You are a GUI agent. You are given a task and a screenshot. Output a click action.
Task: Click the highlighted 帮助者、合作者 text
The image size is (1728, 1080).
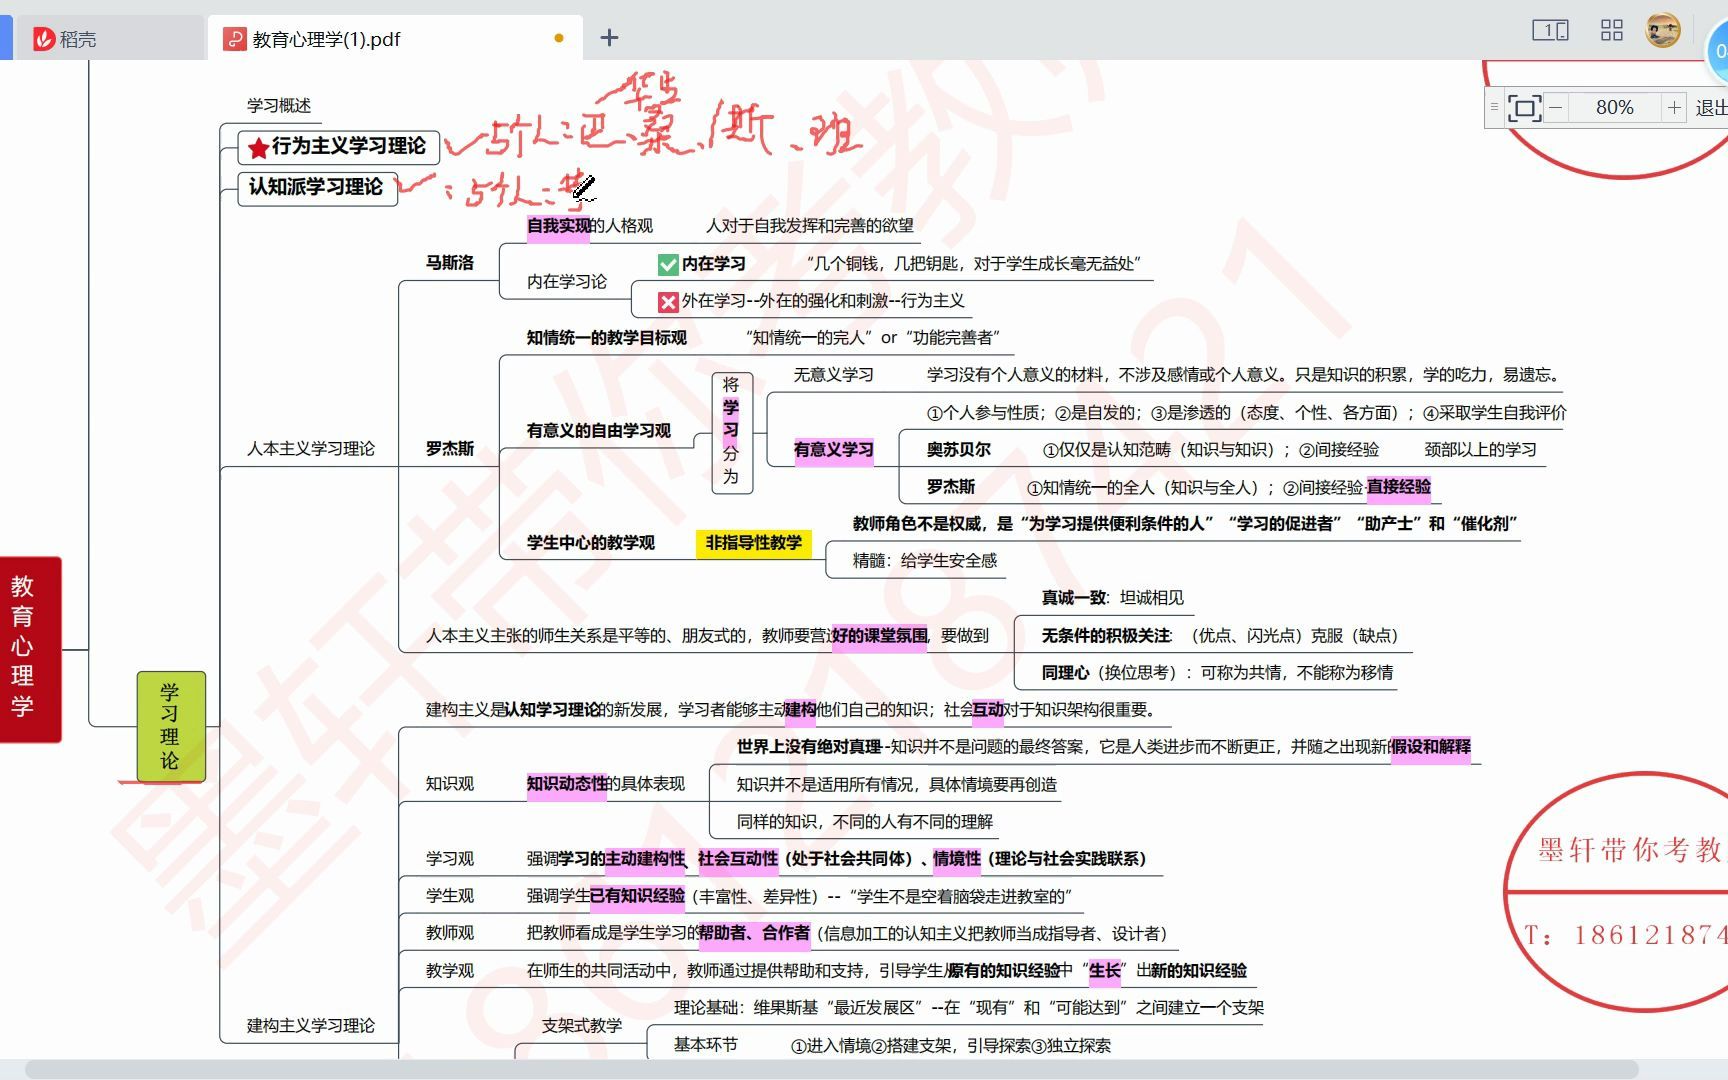[754, 933]
